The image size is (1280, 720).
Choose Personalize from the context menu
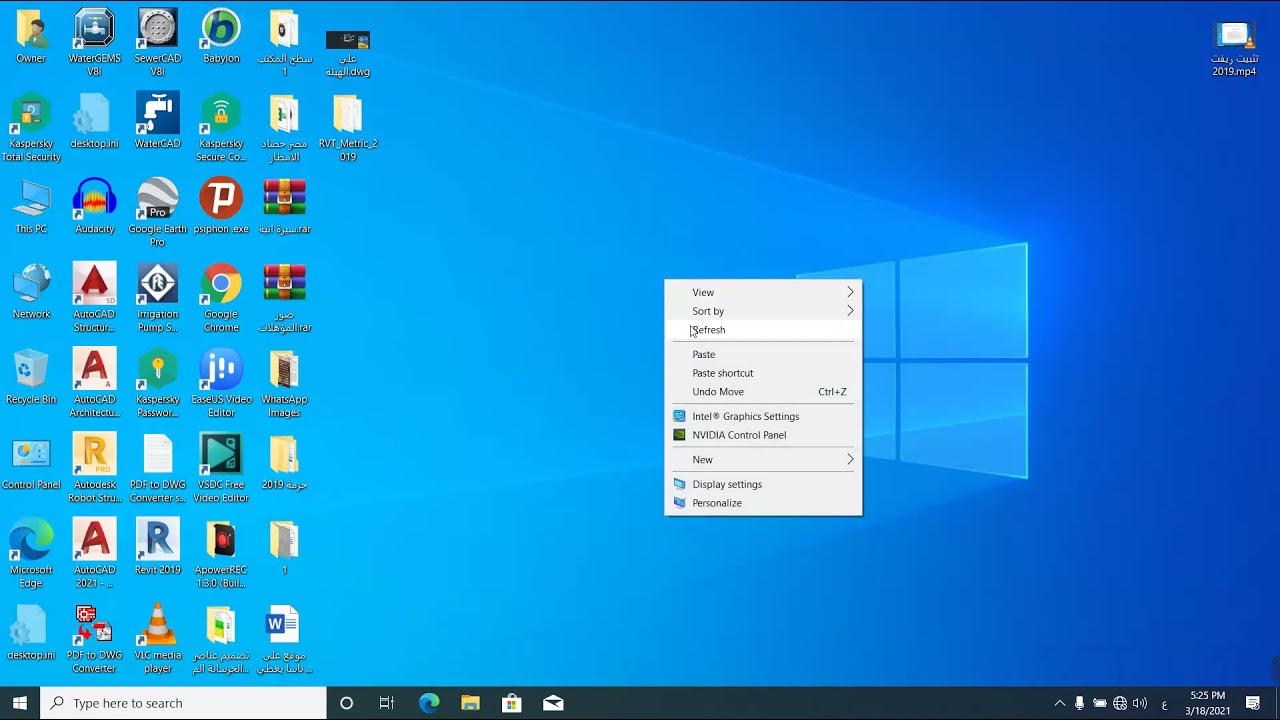pos(763,503)
